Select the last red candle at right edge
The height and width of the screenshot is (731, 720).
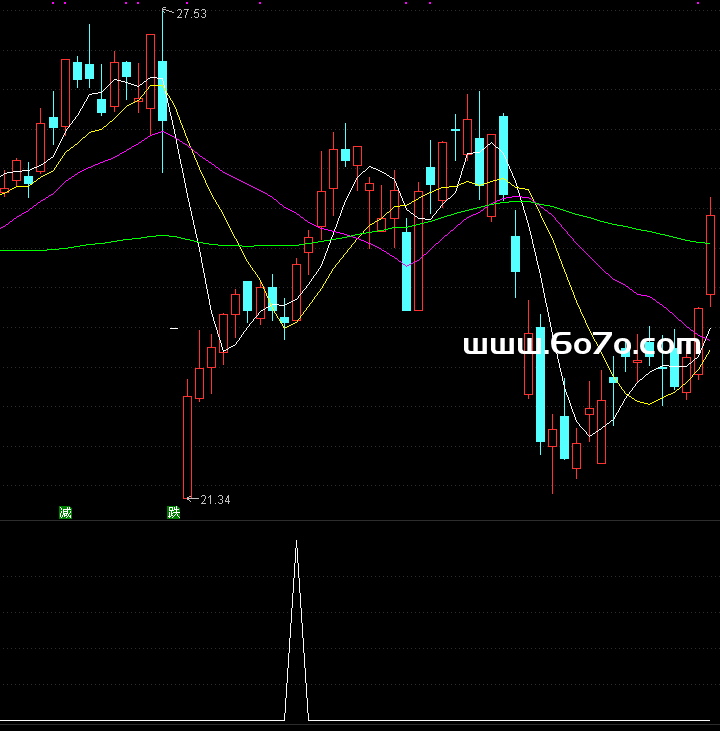[x=711, y=255]
